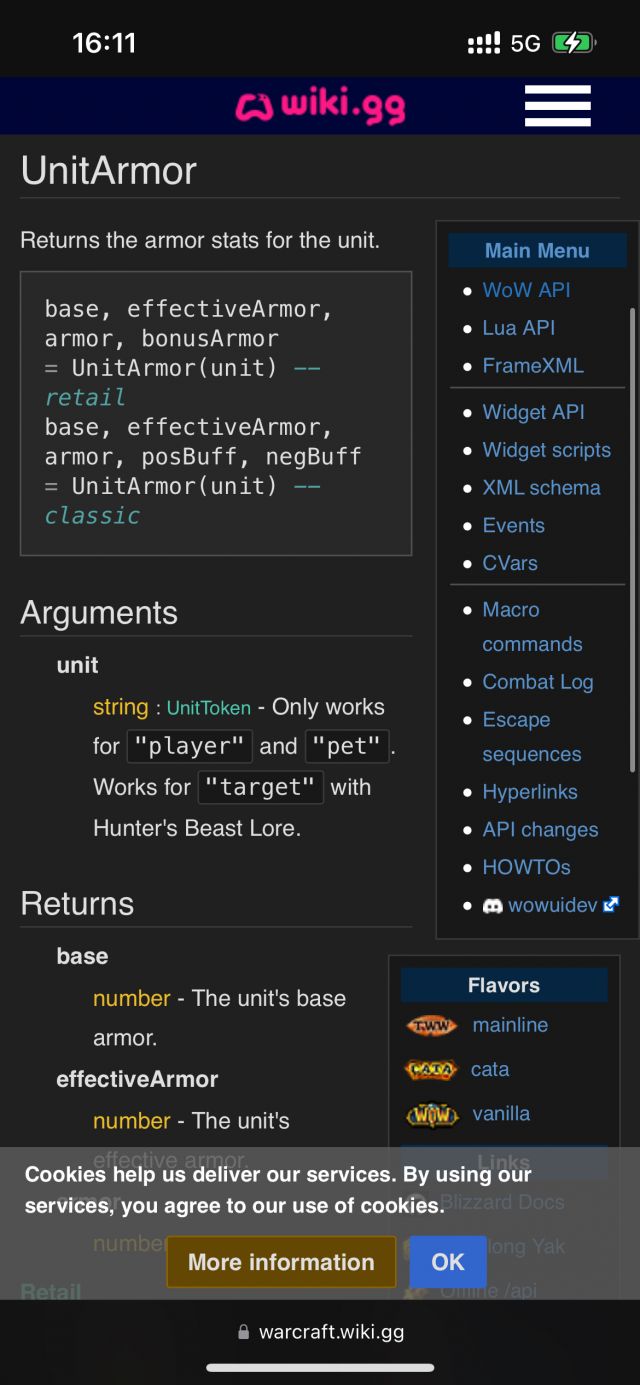The height and width of the screenshot is (1385, 640).
Task: Open the API changes link
Action: point(540,830)
